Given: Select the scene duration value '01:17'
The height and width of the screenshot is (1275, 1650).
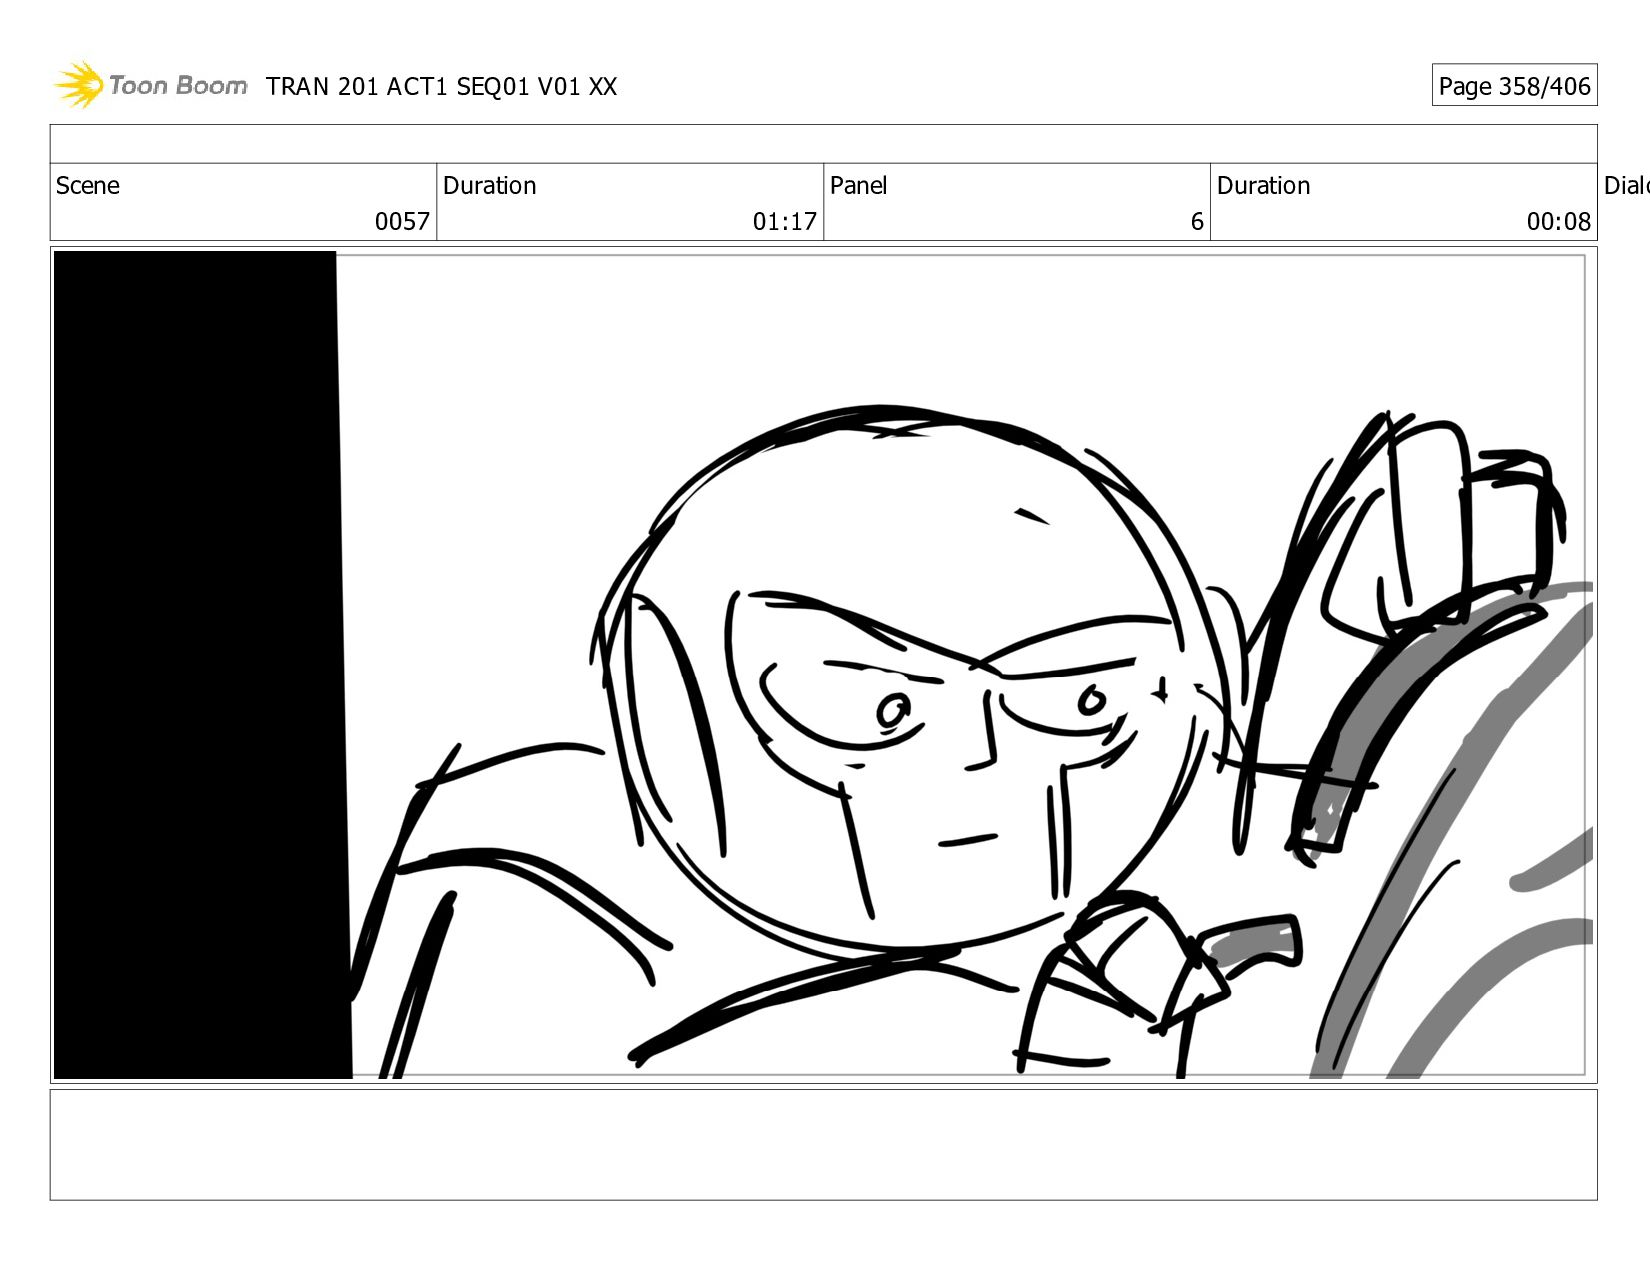Looking at the screenshot, I should (785, 221).
